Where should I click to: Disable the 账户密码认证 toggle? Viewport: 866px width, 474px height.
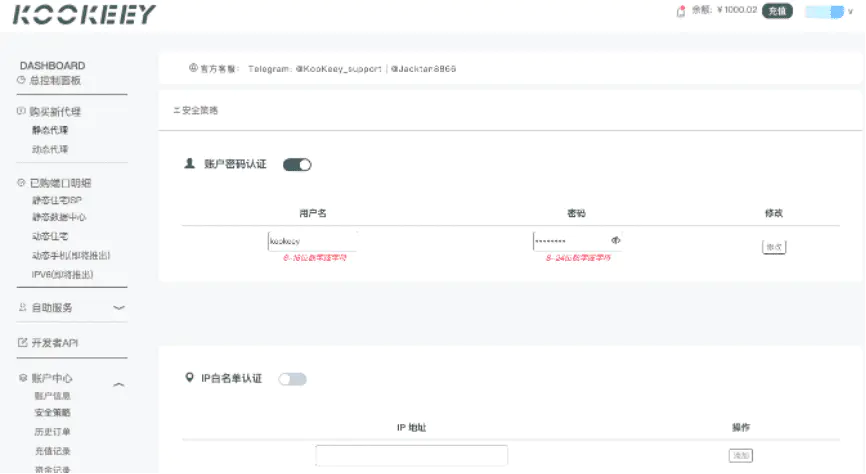click(297, 164)
